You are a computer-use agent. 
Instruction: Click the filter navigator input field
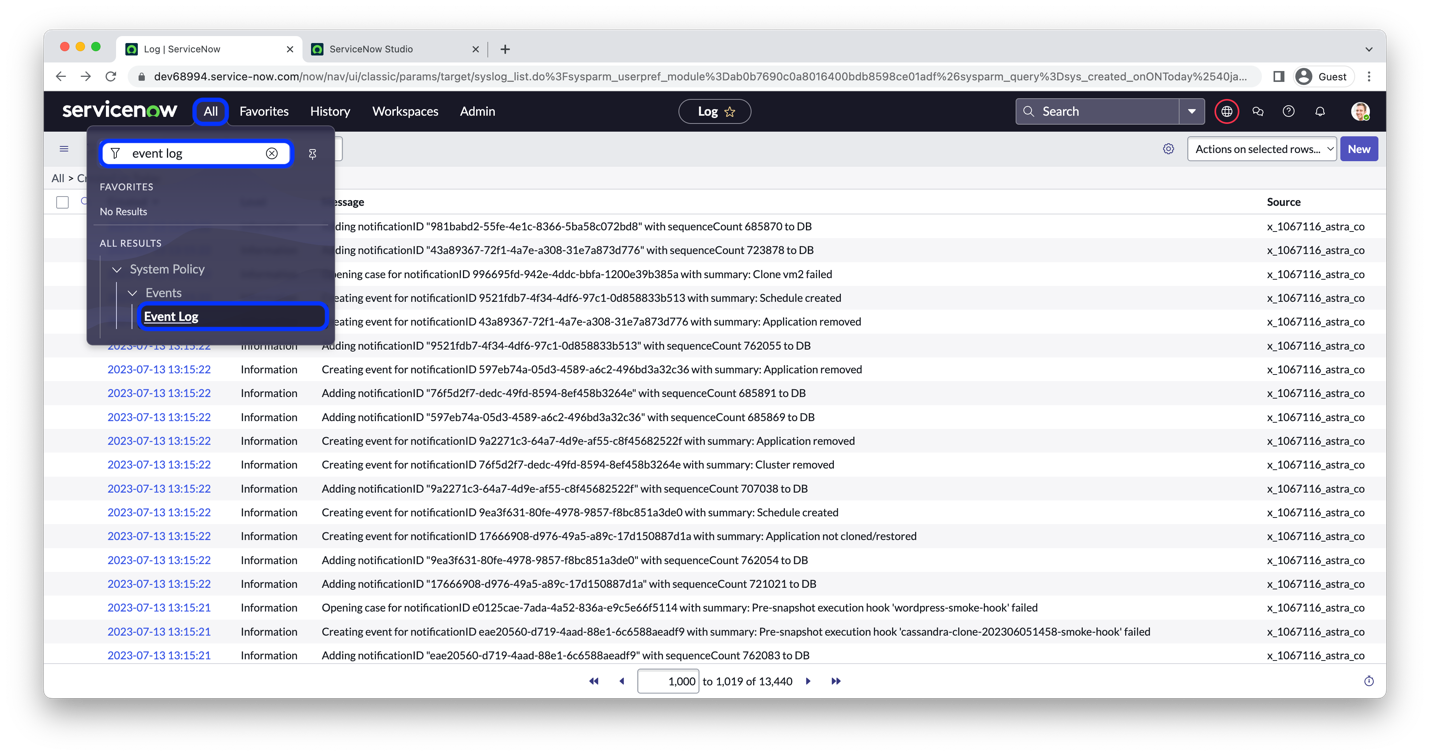[196, 153]
